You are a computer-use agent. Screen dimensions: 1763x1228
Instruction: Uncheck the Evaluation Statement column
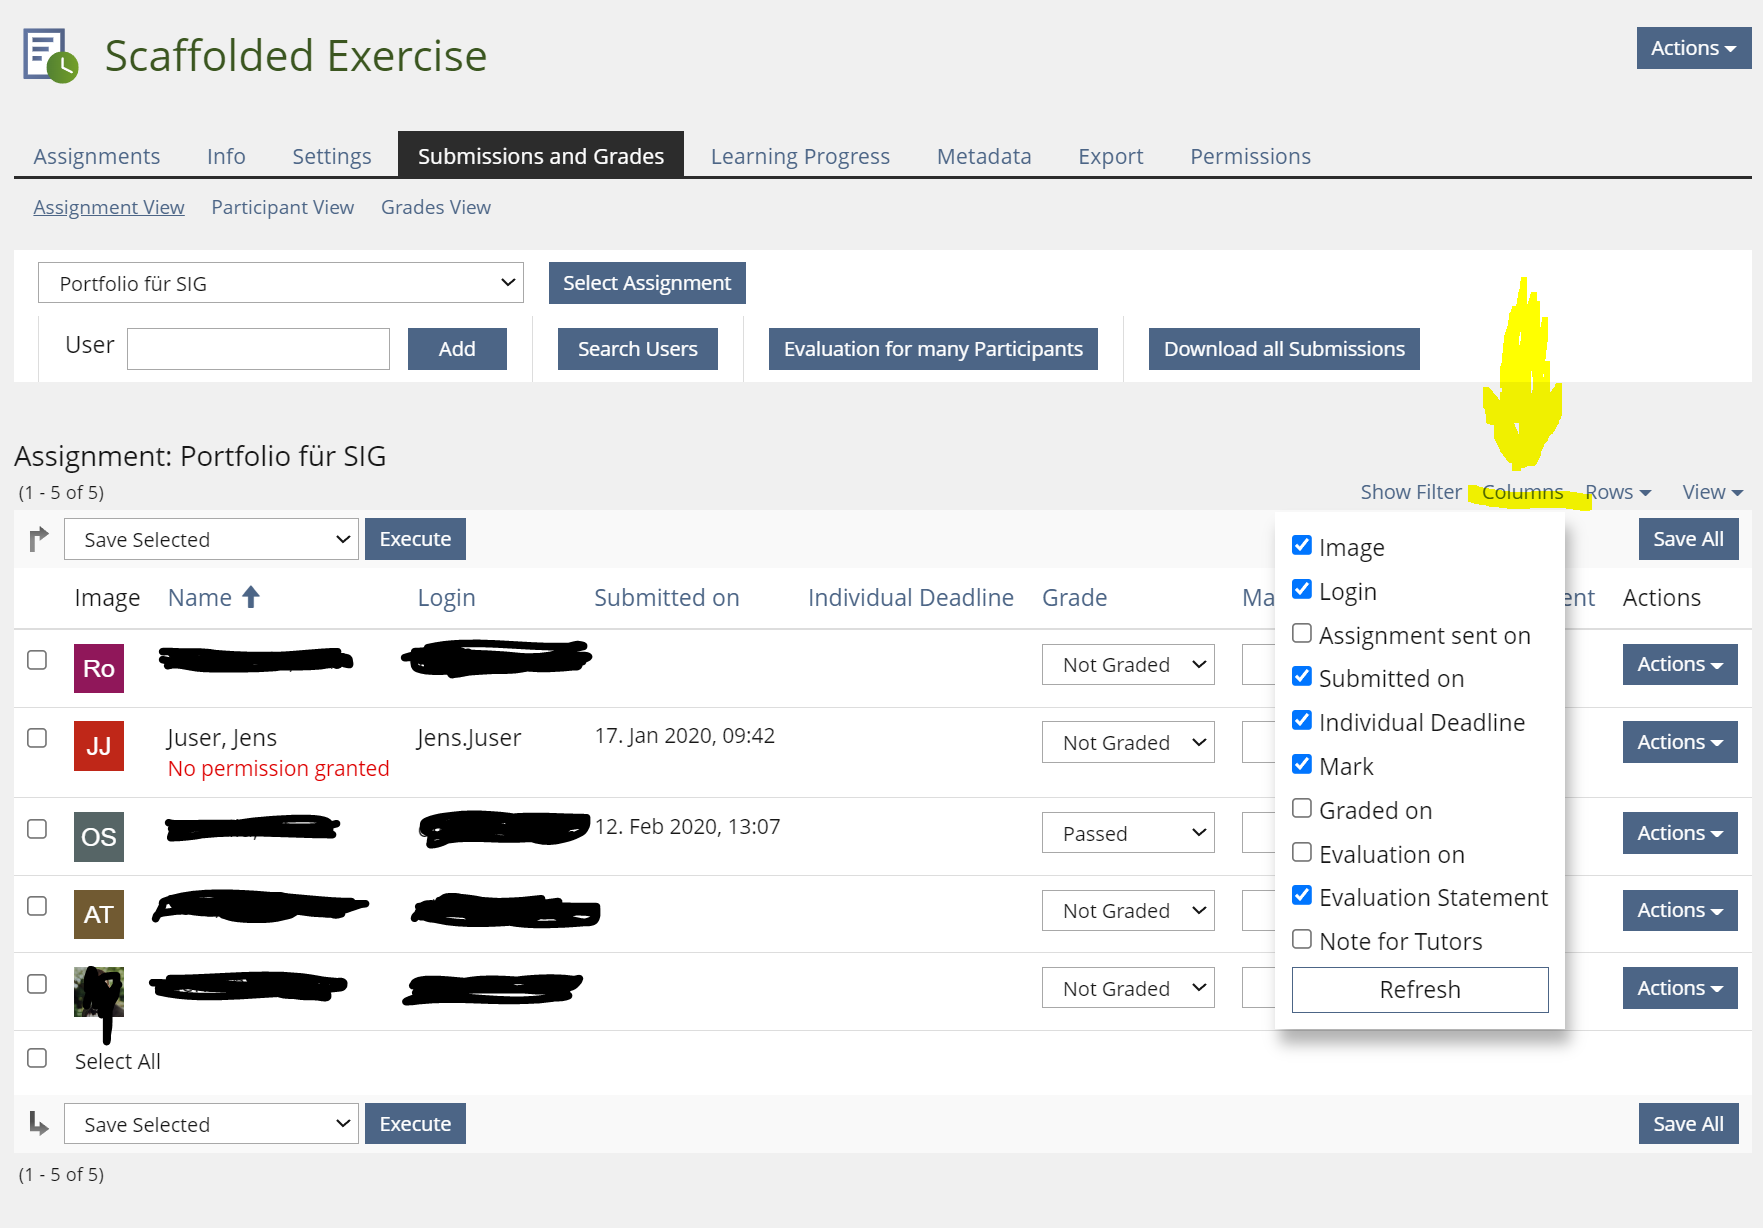(x=1302, y=896)
